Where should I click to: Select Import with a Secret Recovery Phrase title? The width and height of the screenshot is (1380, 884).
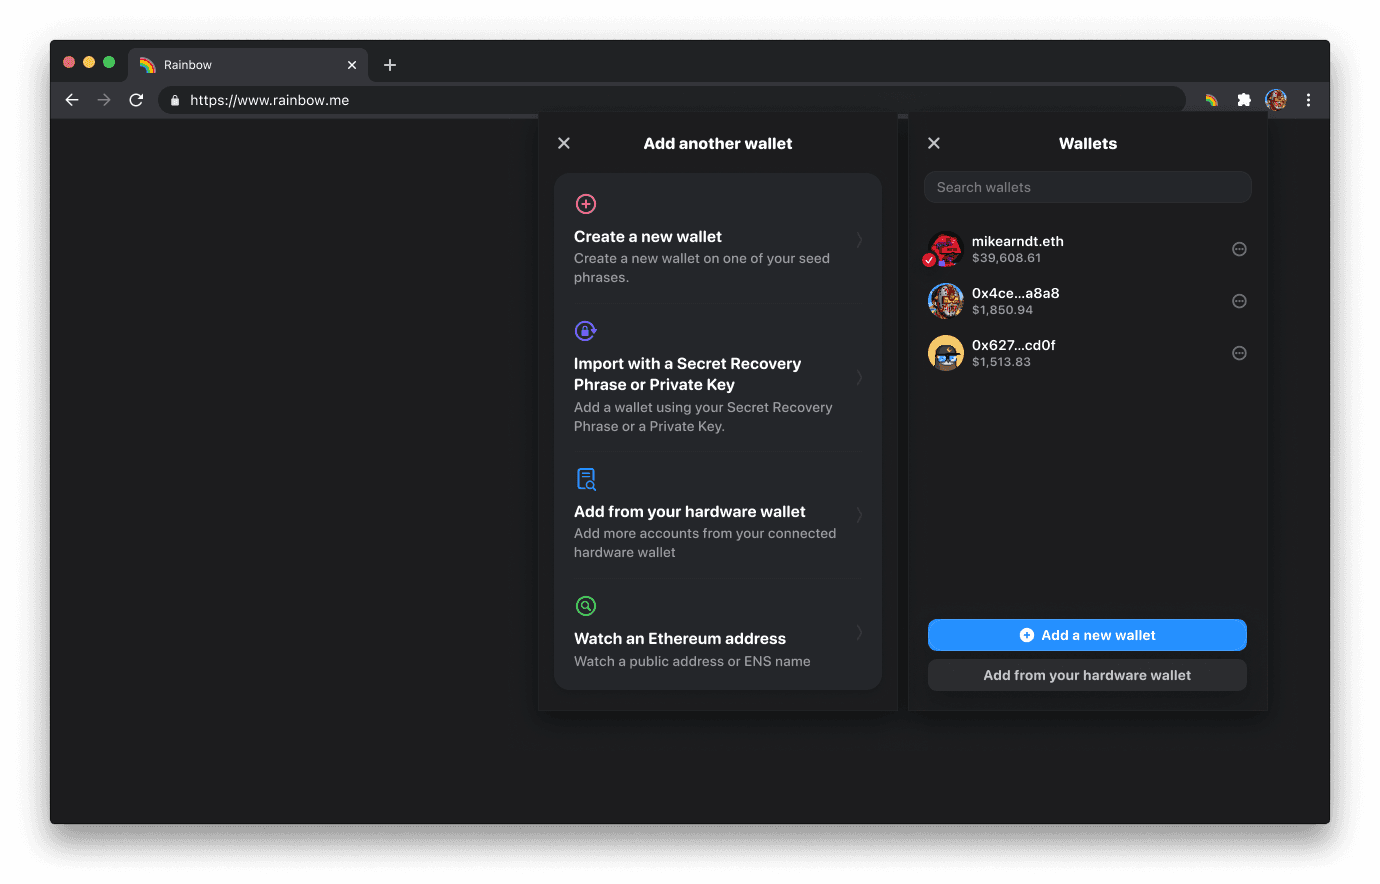click(x=687, y=374)
